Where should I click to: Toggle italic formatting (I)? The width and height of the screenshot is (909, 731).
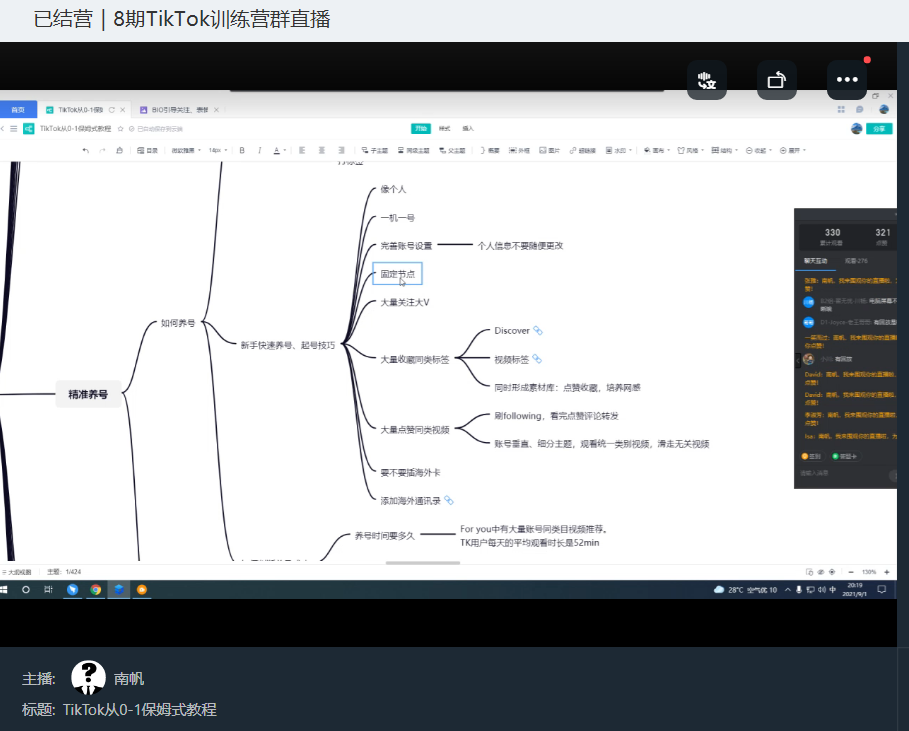pyautogui.click(x=259, y=150)
